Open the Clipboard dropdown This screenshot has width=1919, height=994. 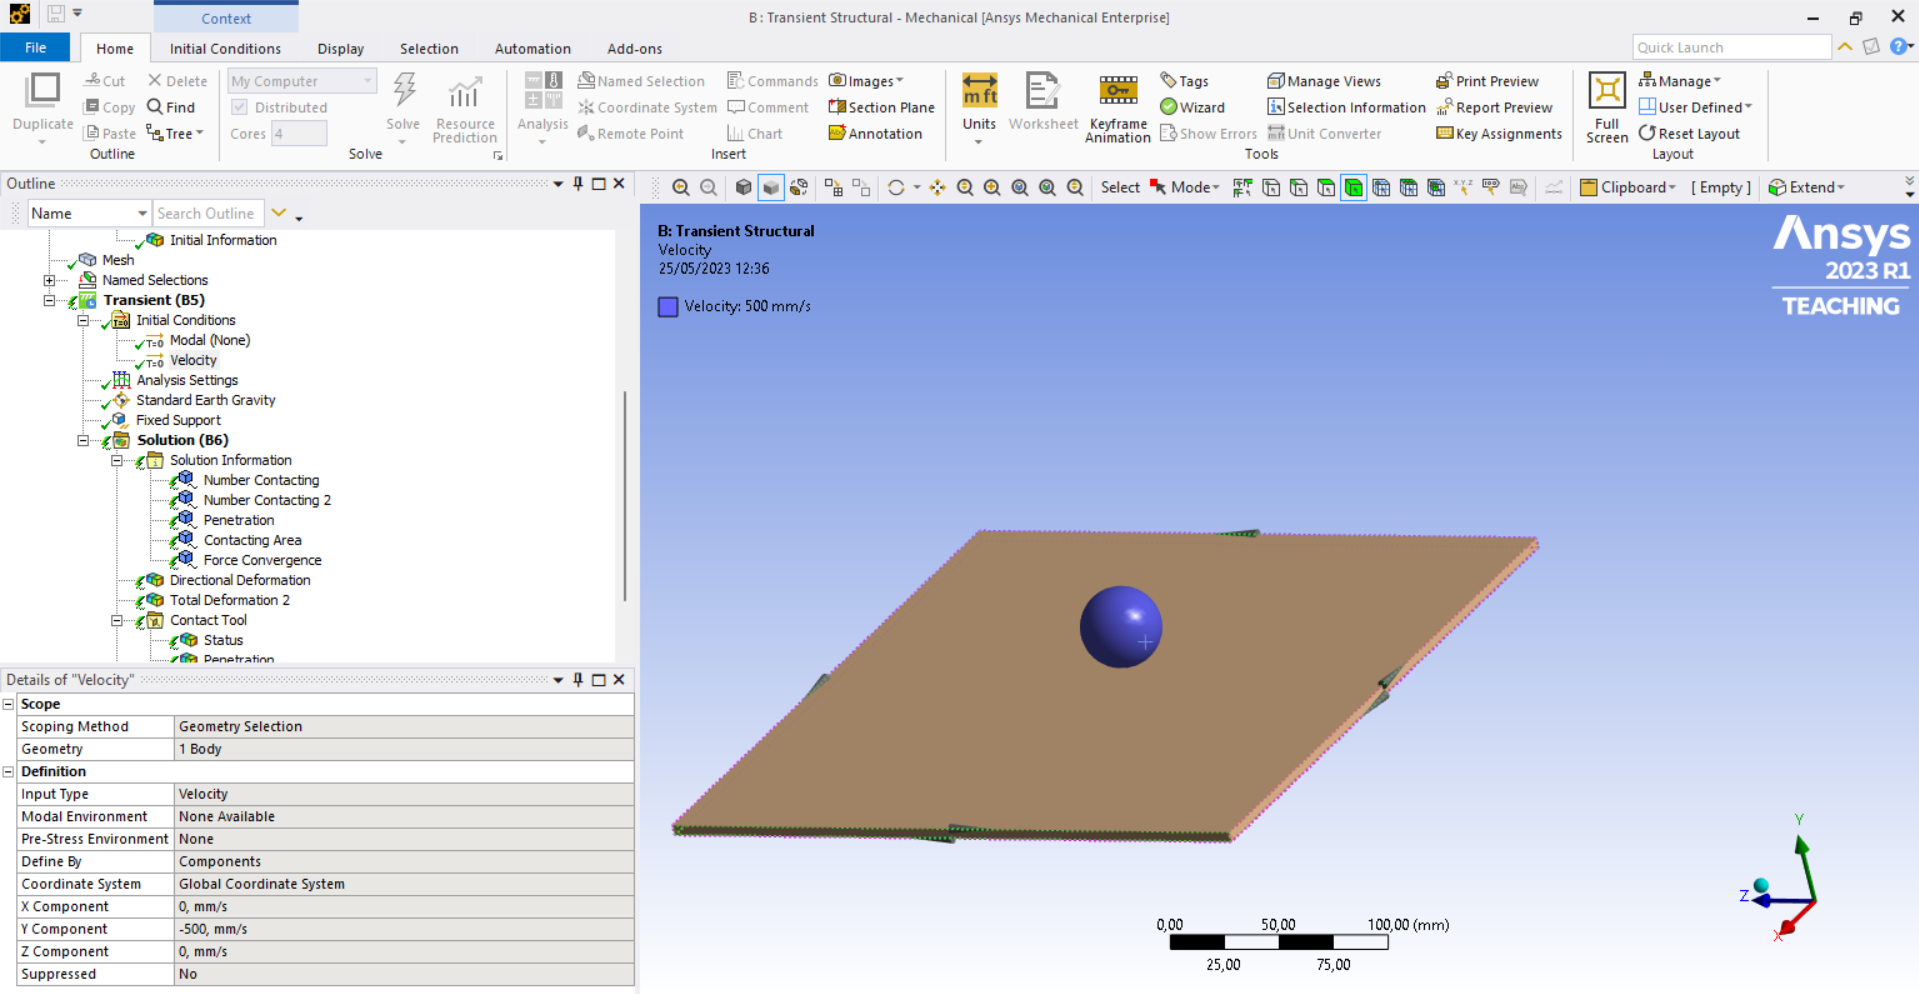(1627, 187)
